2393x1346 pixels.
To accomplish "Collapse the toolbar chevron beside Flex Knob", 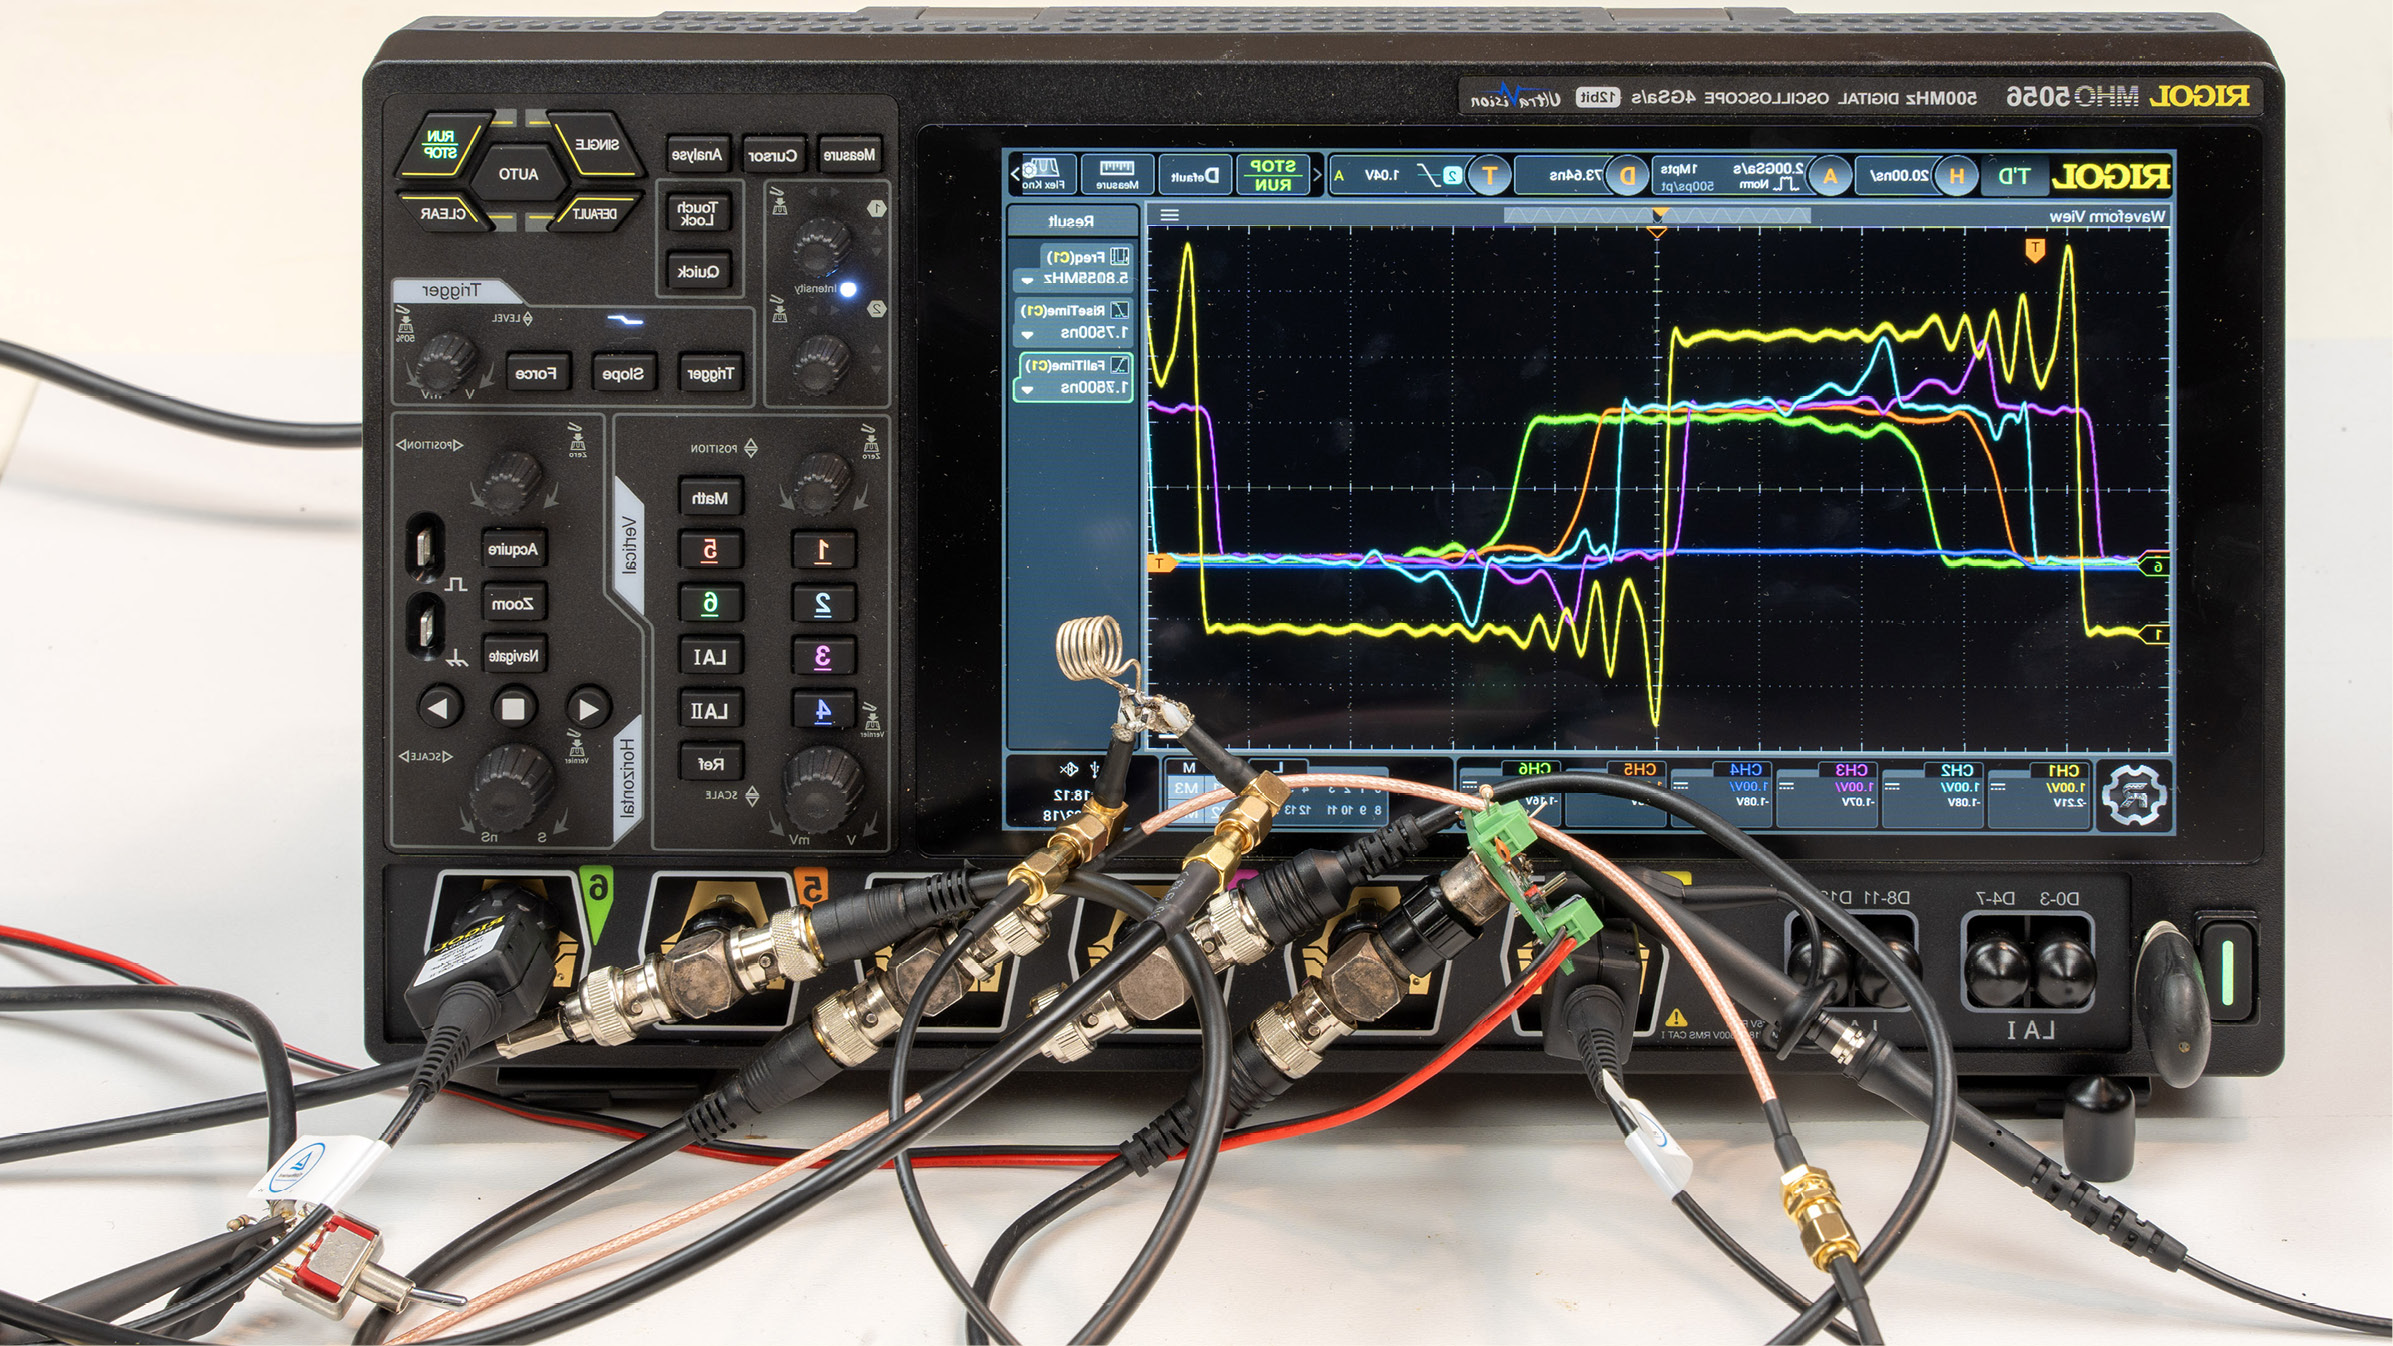I will coord(1014,175).
